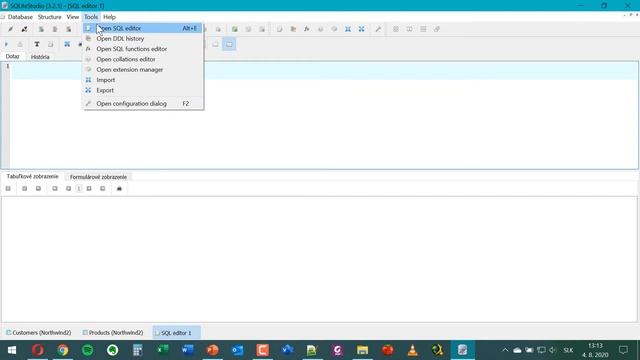Activate the SQL editor 1 window tab
Viewport: 640px width, 360px height.
[x=176, y=333]
